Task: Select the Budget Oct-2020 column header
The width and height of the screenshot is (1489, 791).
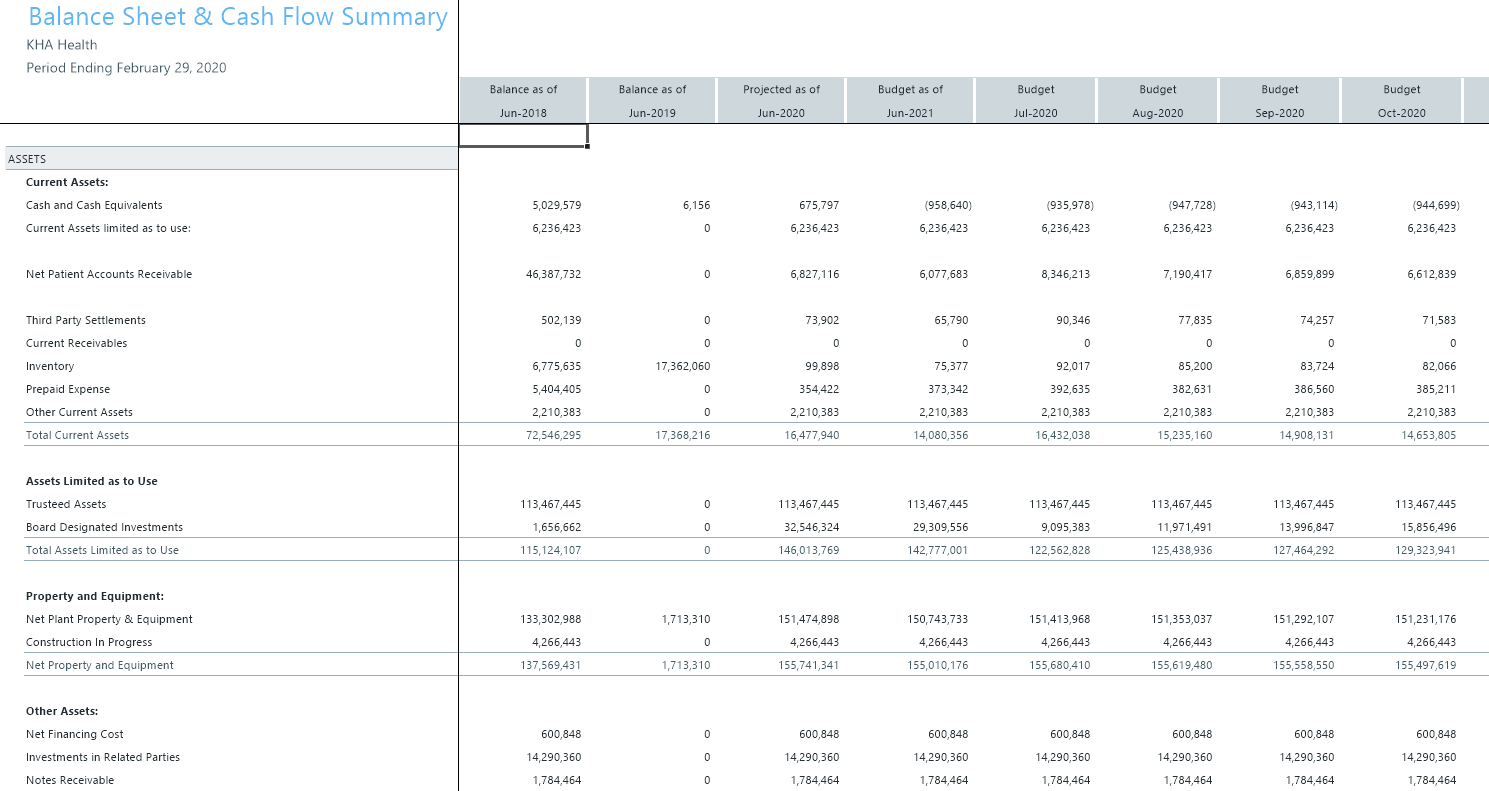Action: (x=1401, y=101)
